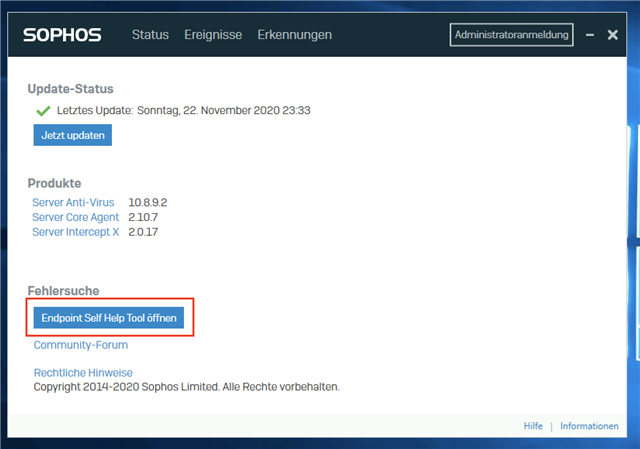Open the Hilfe link
The image size is (640, 449).
pos(533,426)
